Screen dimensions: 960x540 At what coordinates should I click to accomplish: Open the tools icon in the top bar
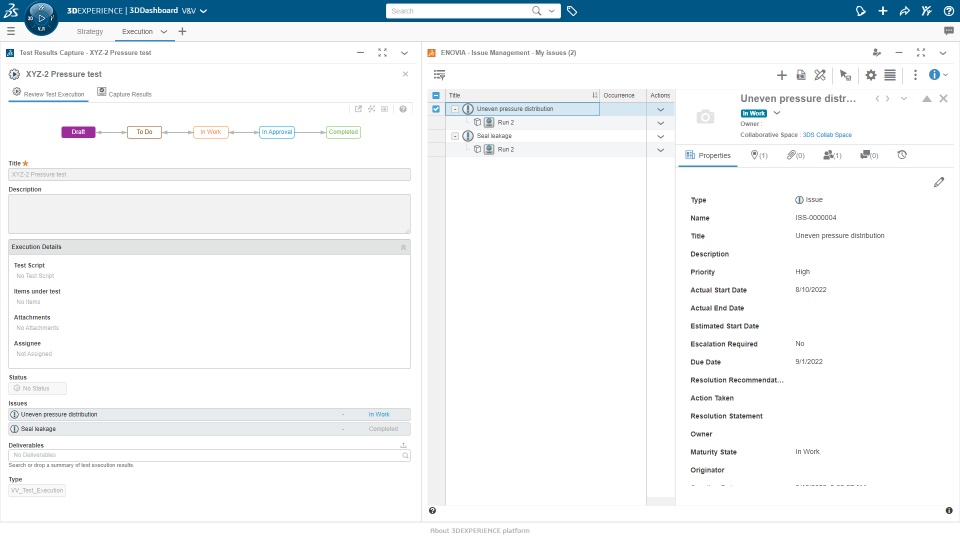(926, 11)
